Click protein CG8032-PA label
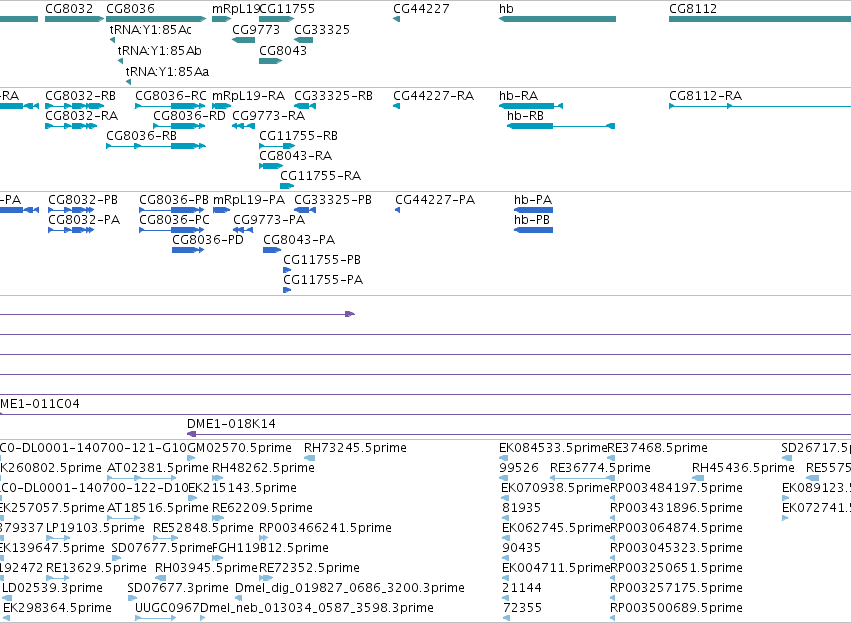 click(x=84, y=220)
